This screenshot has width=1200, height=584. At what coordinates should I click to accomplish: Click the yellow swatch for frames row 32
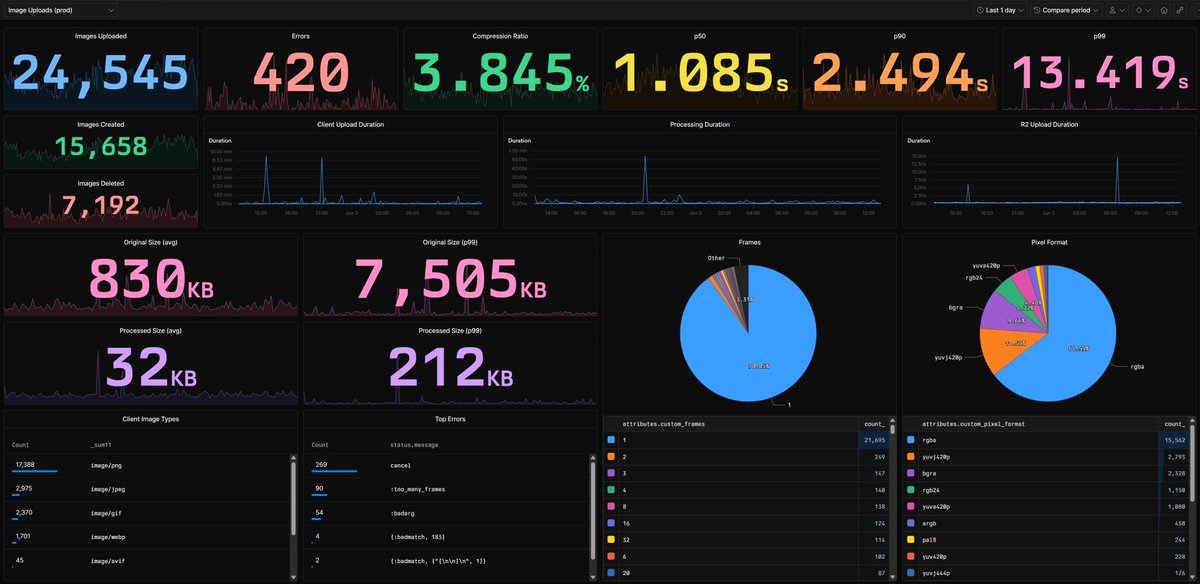612,538
